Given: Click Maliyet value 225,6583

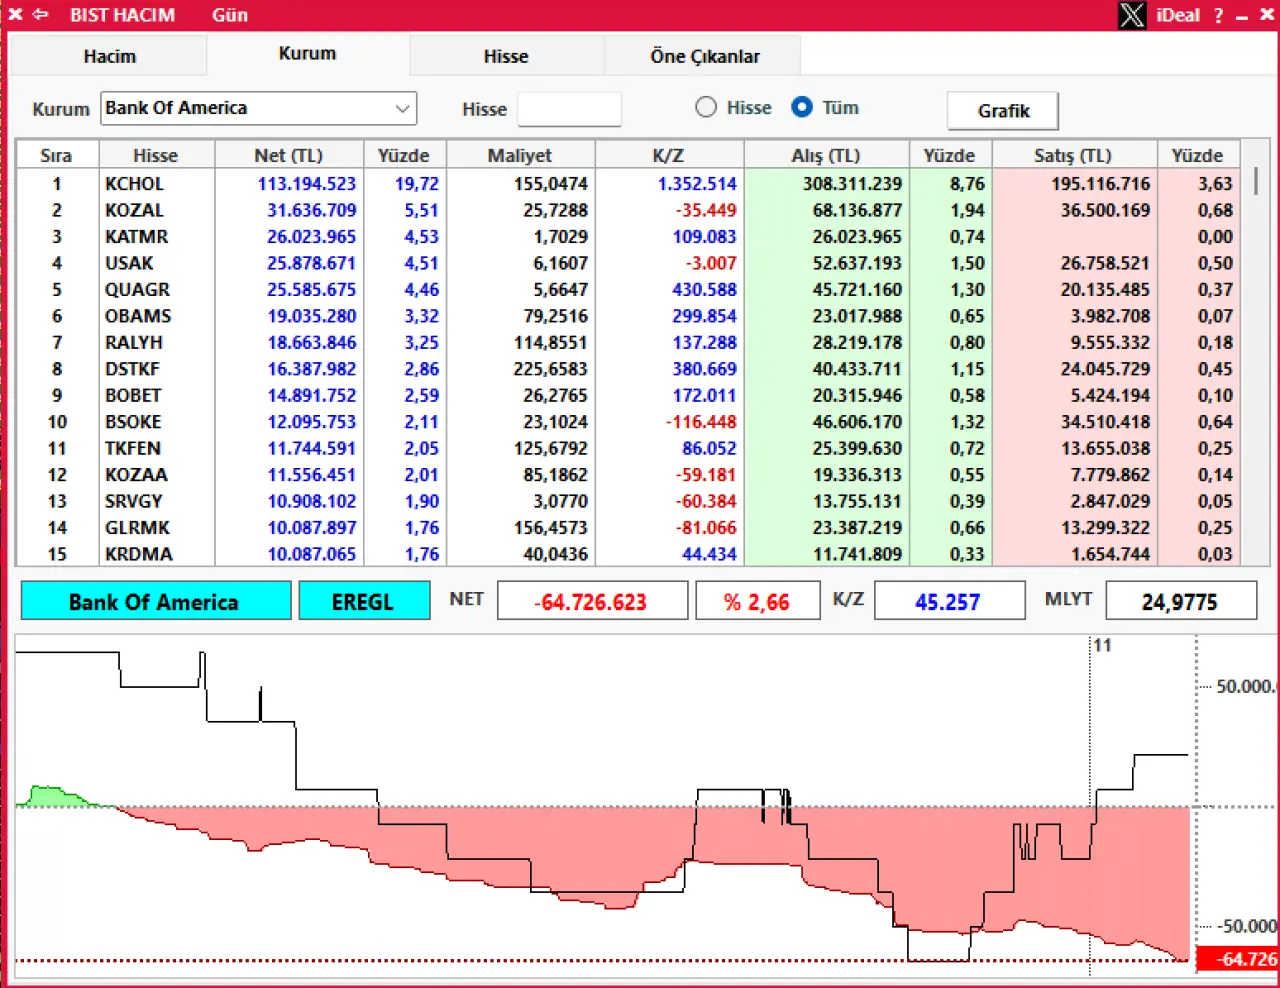Looking at the screenshot, I should (550, 369).
